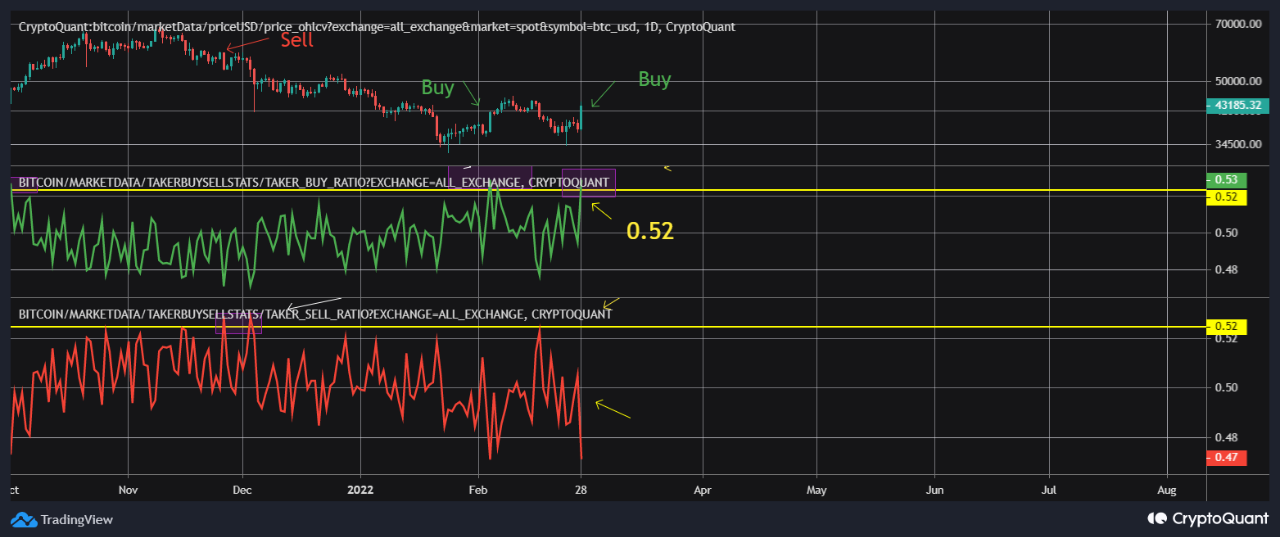Image resolution: width=1280 pixels, height=537 pixels.
Task: Click the large yellow 0.52 annotation text
Action: tap(650, 232)
